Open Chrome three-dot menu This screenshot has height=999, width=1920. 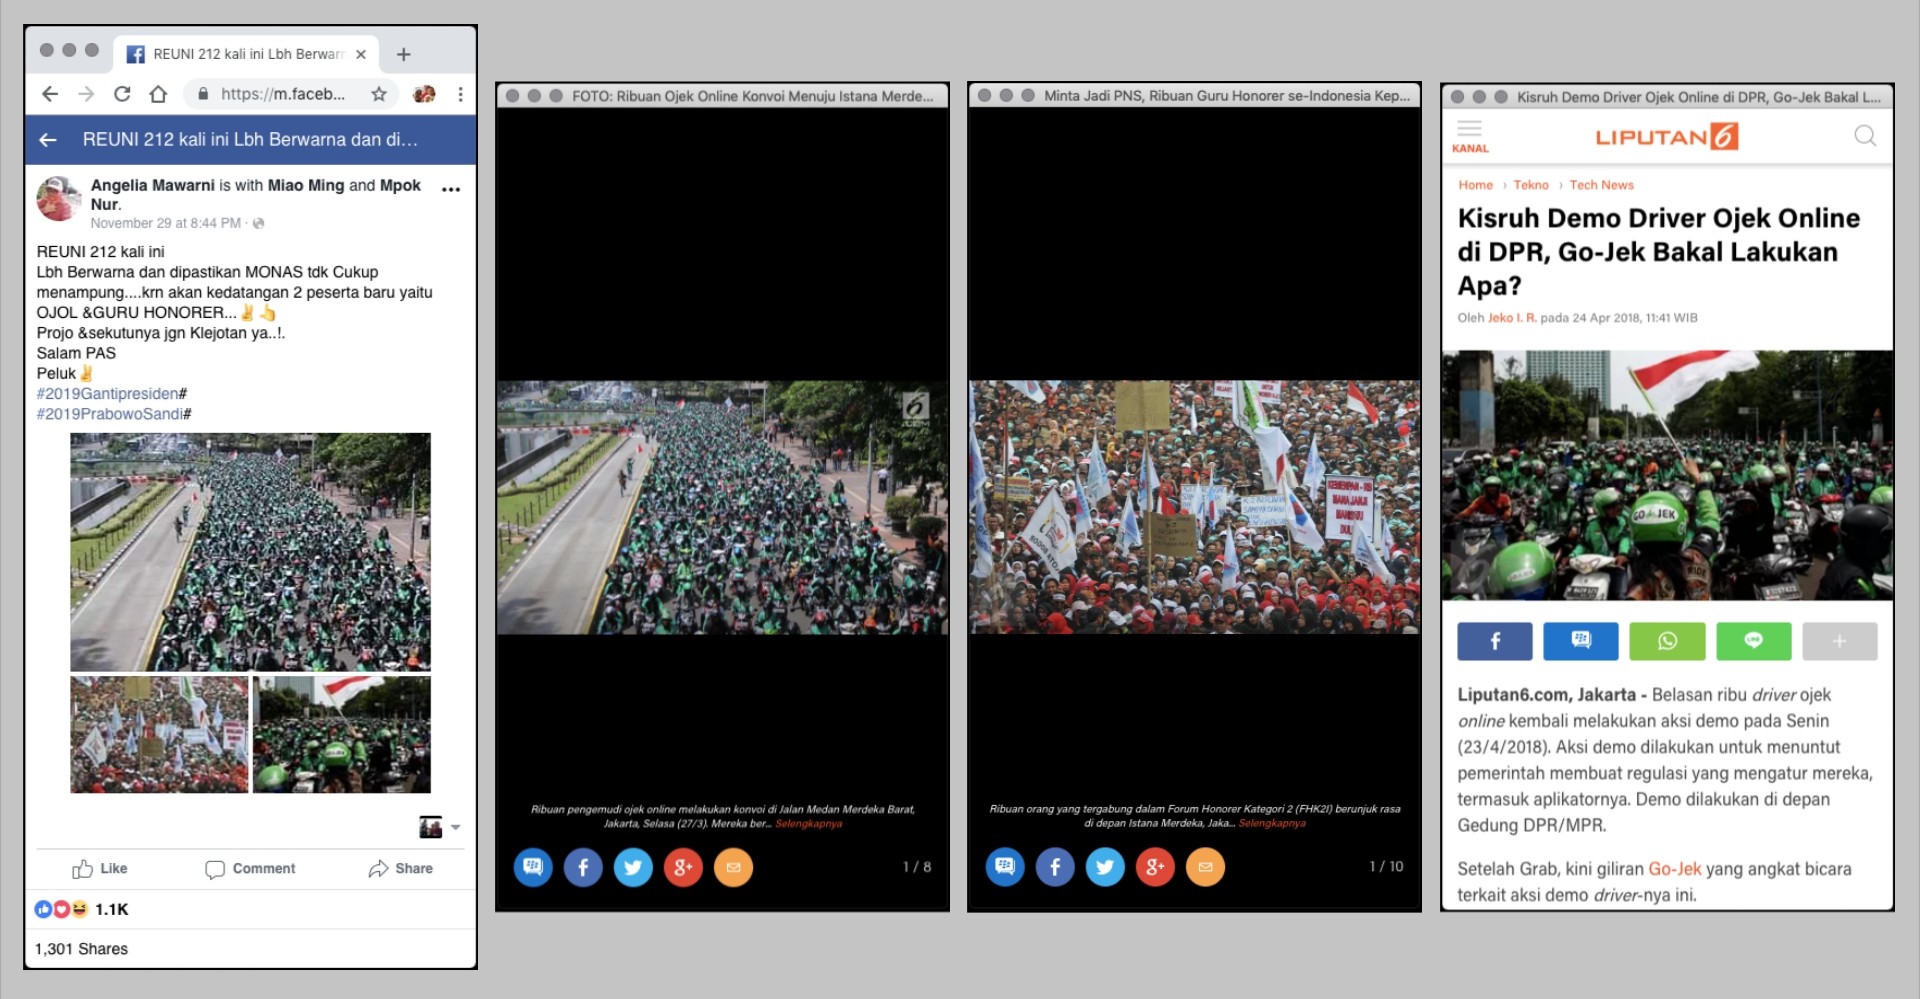460,94
